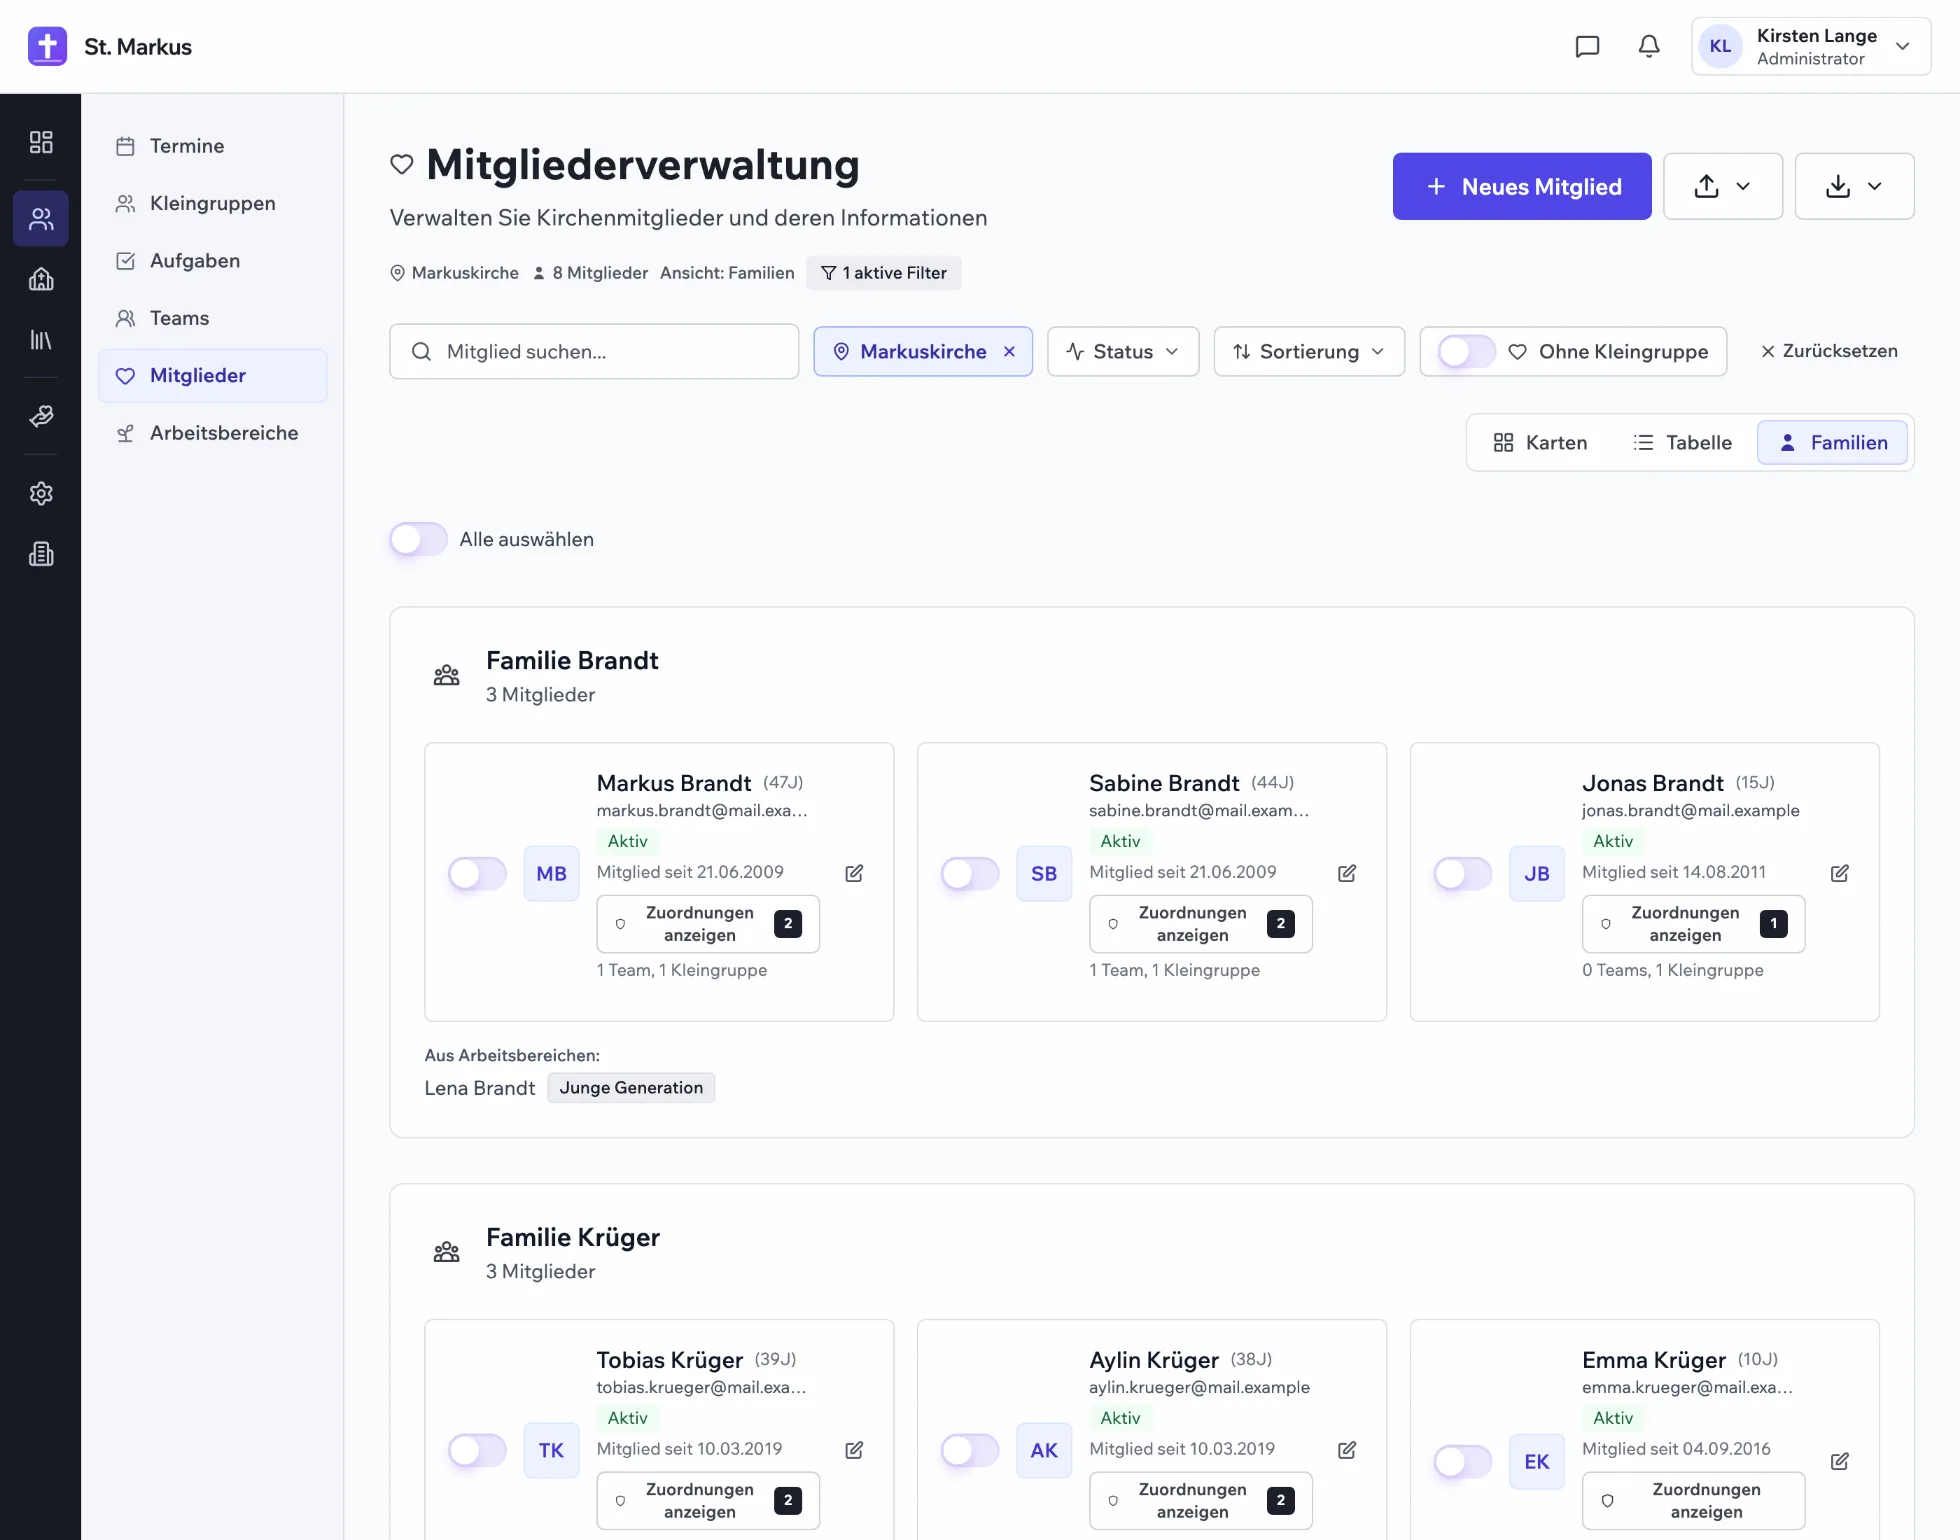Screen dimensions: 1960x1540
Task: Enable the Alle auswählen toggle
Action: (418, 539)
